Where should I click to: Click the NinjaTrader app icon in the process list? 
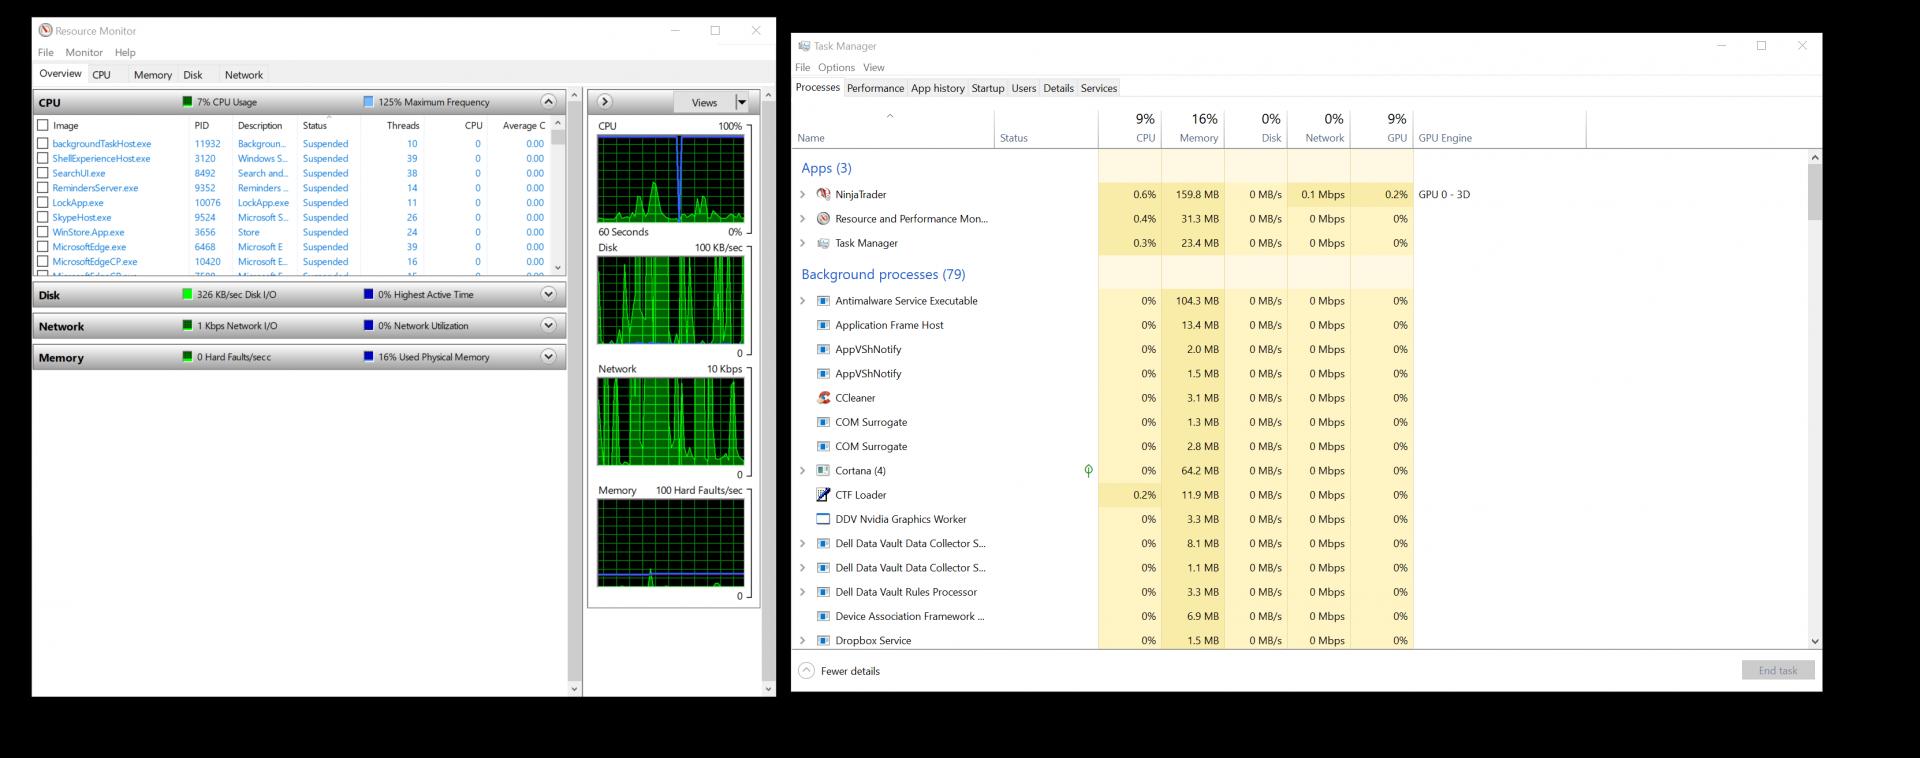coord(823,194)
